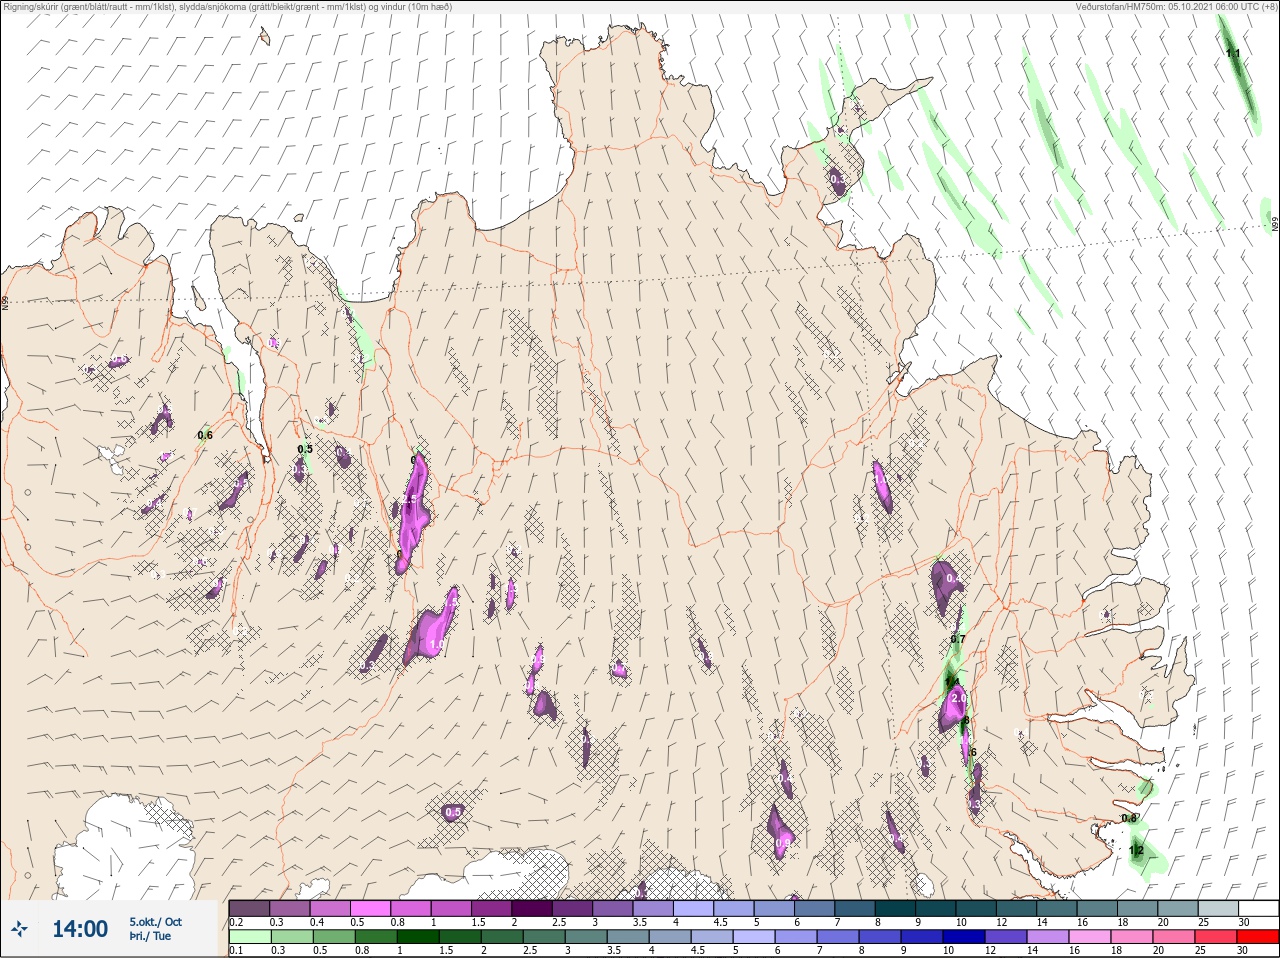Click the 0.8 label near the southeast coast

1129,818
